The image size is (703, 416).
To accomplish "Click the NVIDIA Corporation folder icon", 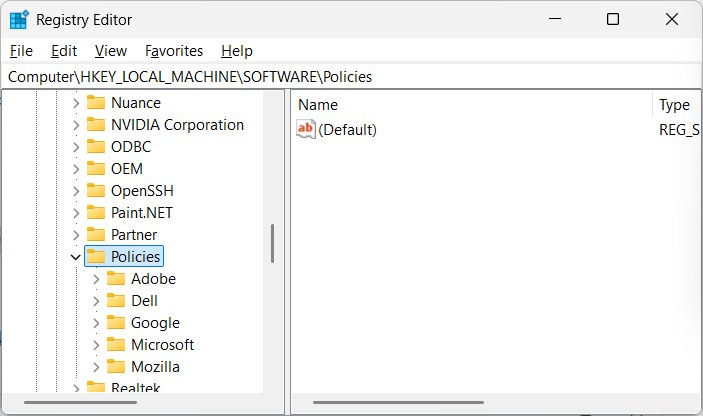I will 96,125.
